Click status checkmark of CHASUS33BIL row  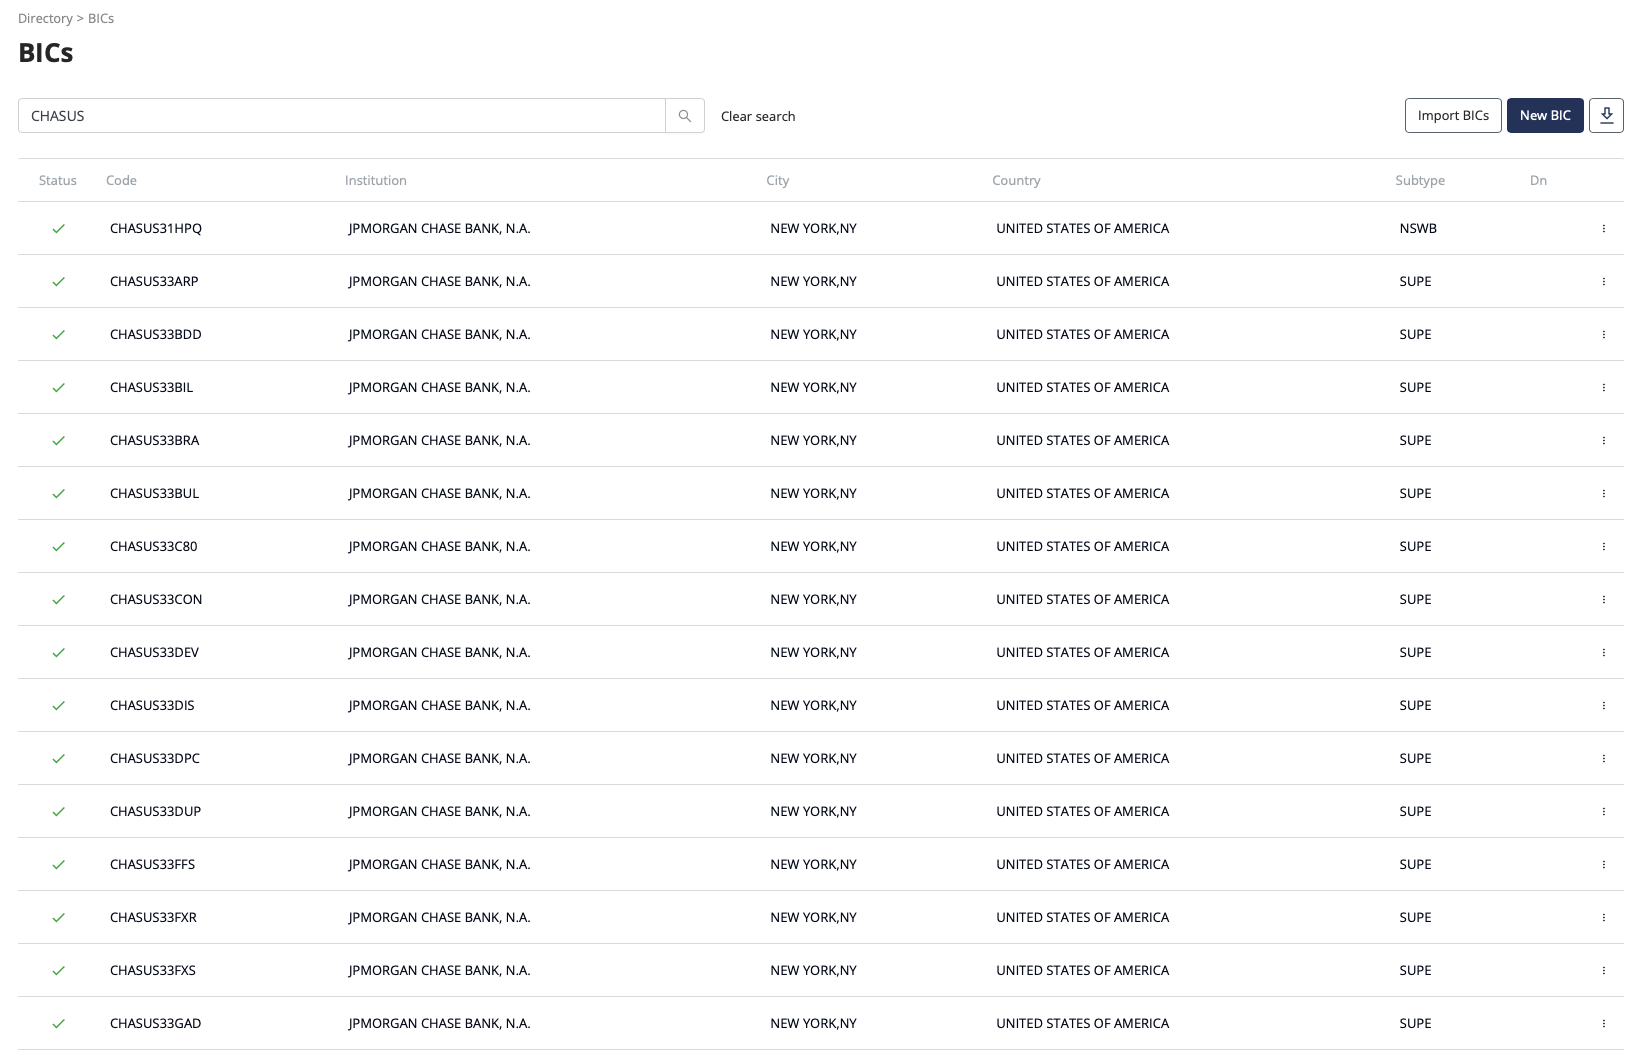pyautogui.click(x=58, y=388)
